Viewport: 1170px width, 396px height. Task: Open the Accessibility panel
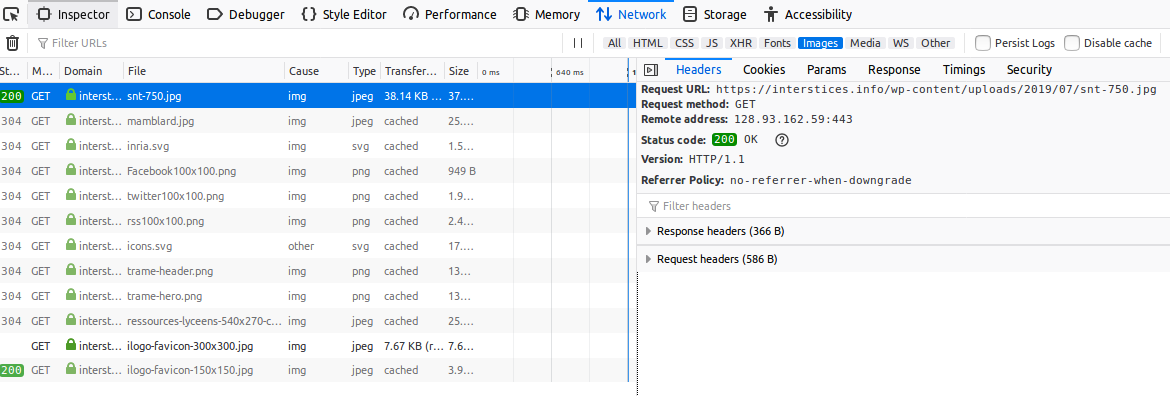point(807,14)
